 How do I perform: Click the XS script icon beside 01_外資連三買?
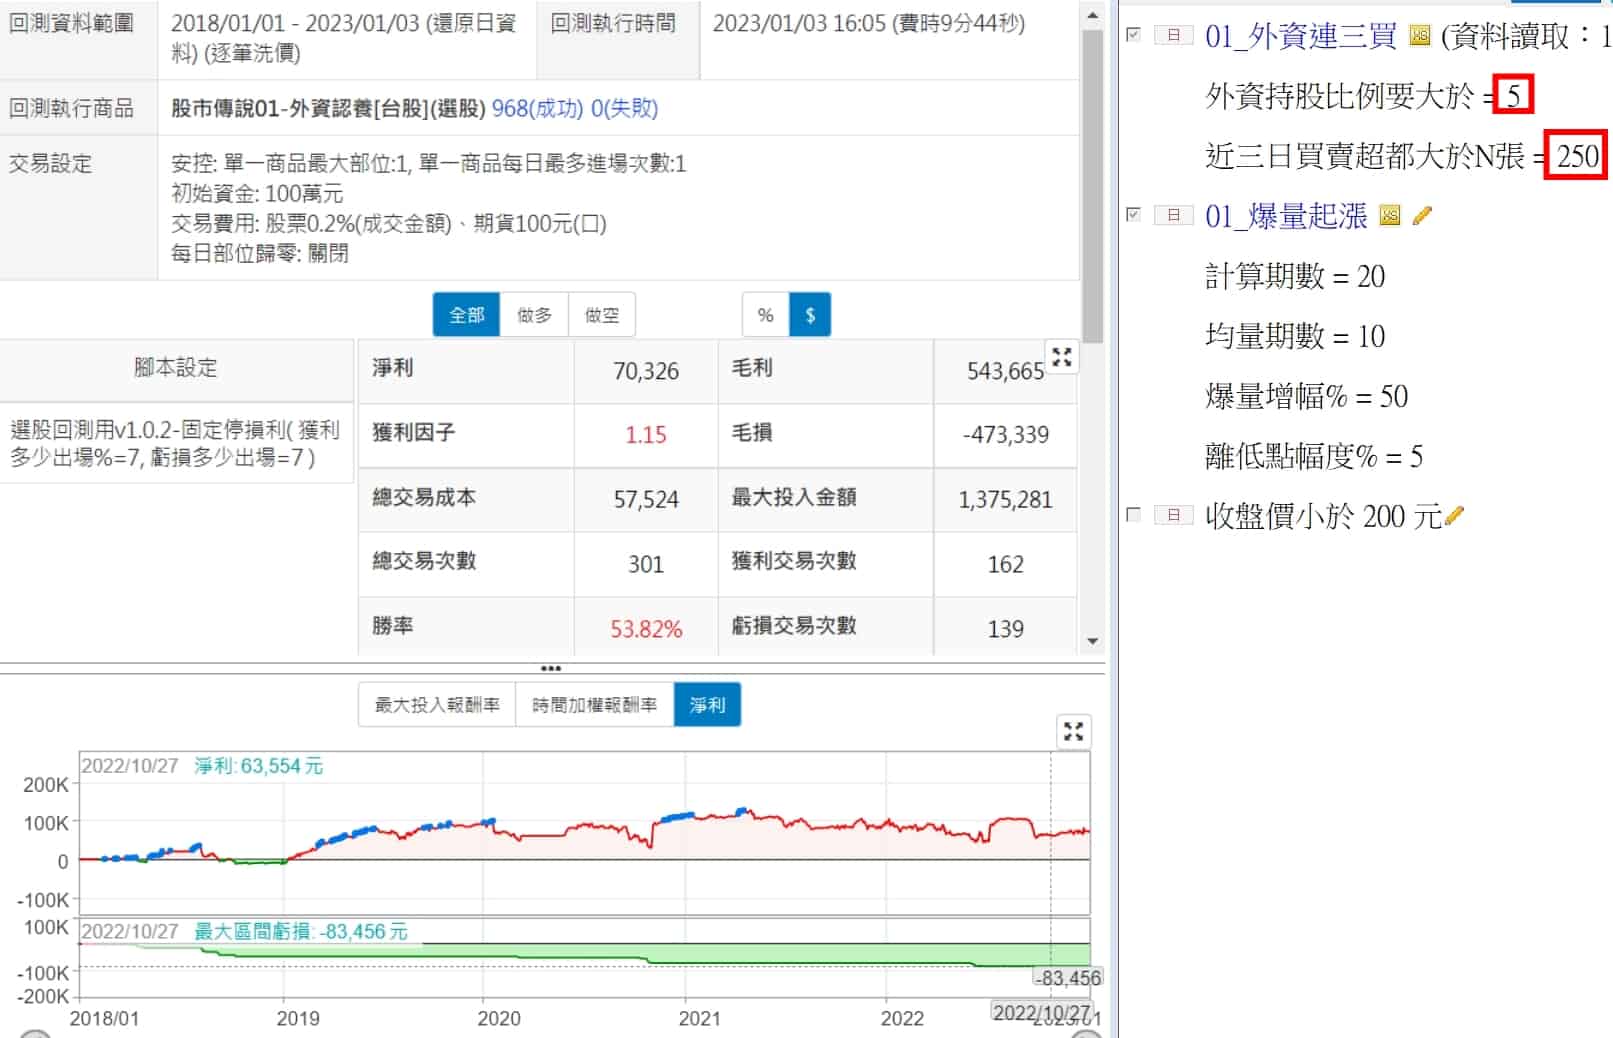click(1419, 37)
